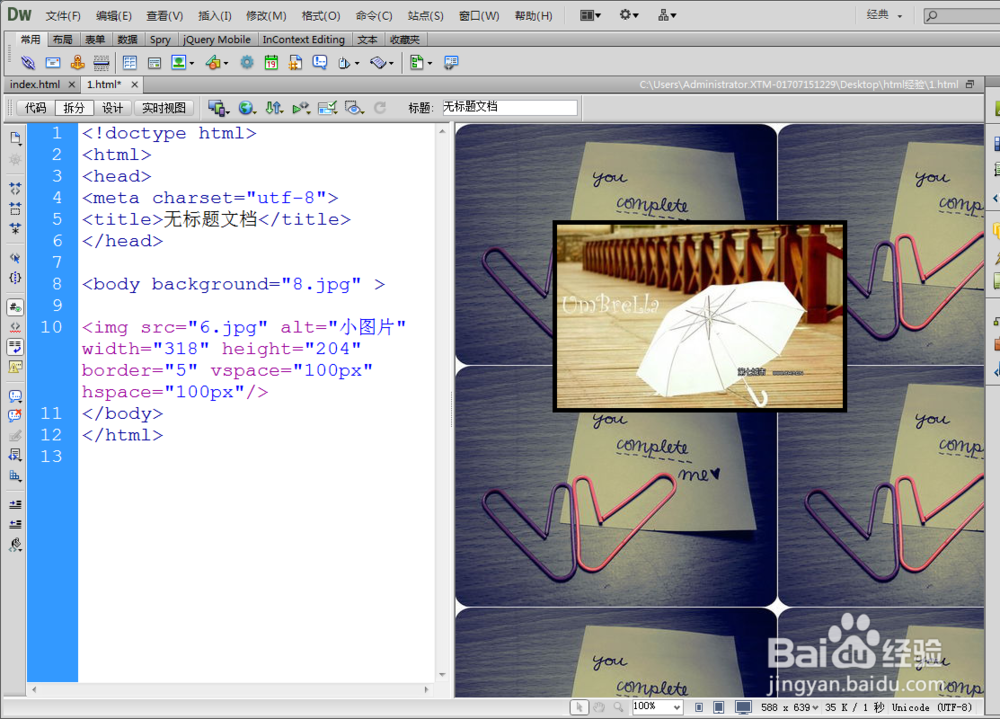Toggle word wrap in code view

(15, 347)
